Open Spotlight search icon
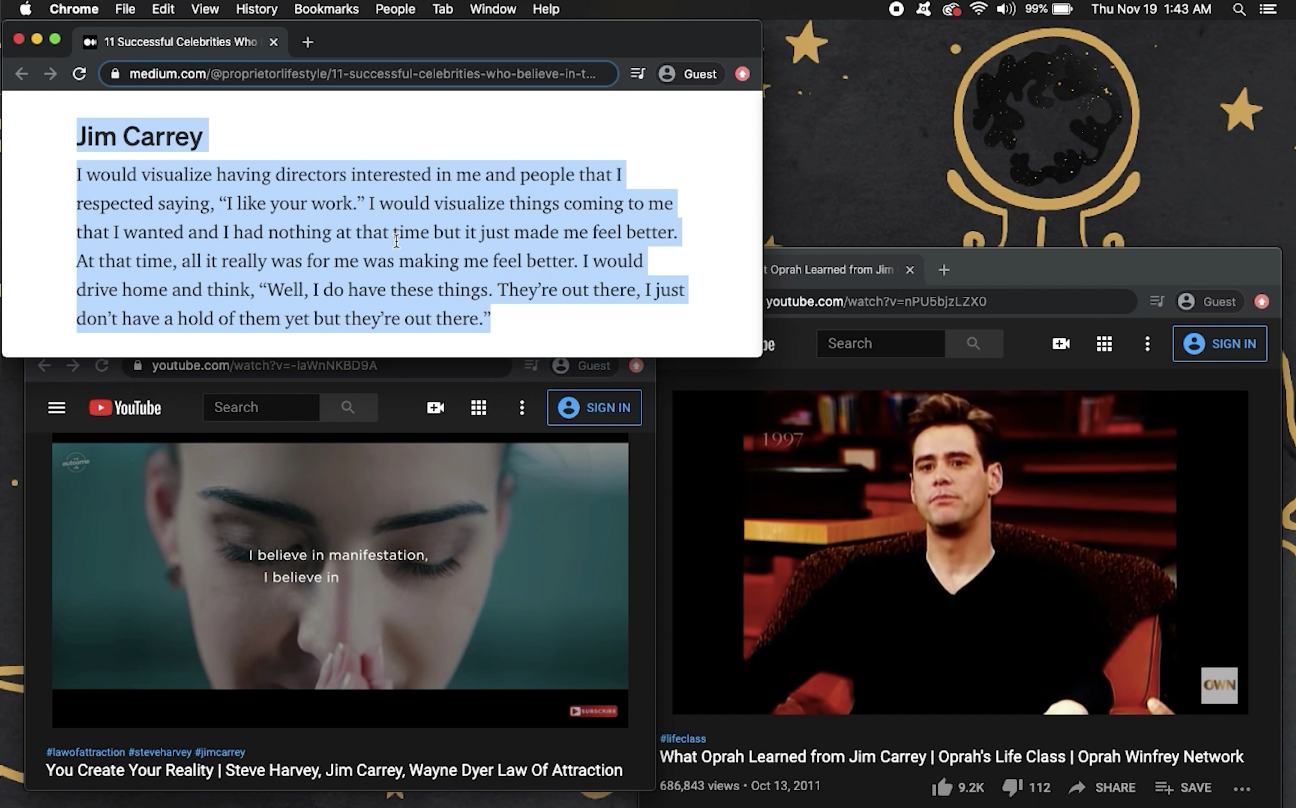Image resolution: width=1296 pixels, height=808 pixels. click(x=1239, y=9)
